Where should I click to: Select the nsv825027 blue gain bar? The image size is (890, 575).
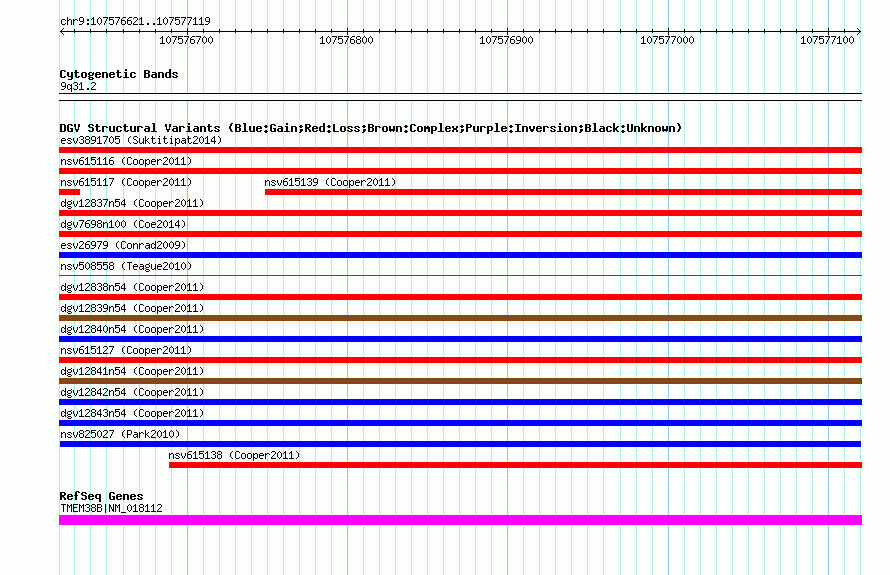[460, 444]
